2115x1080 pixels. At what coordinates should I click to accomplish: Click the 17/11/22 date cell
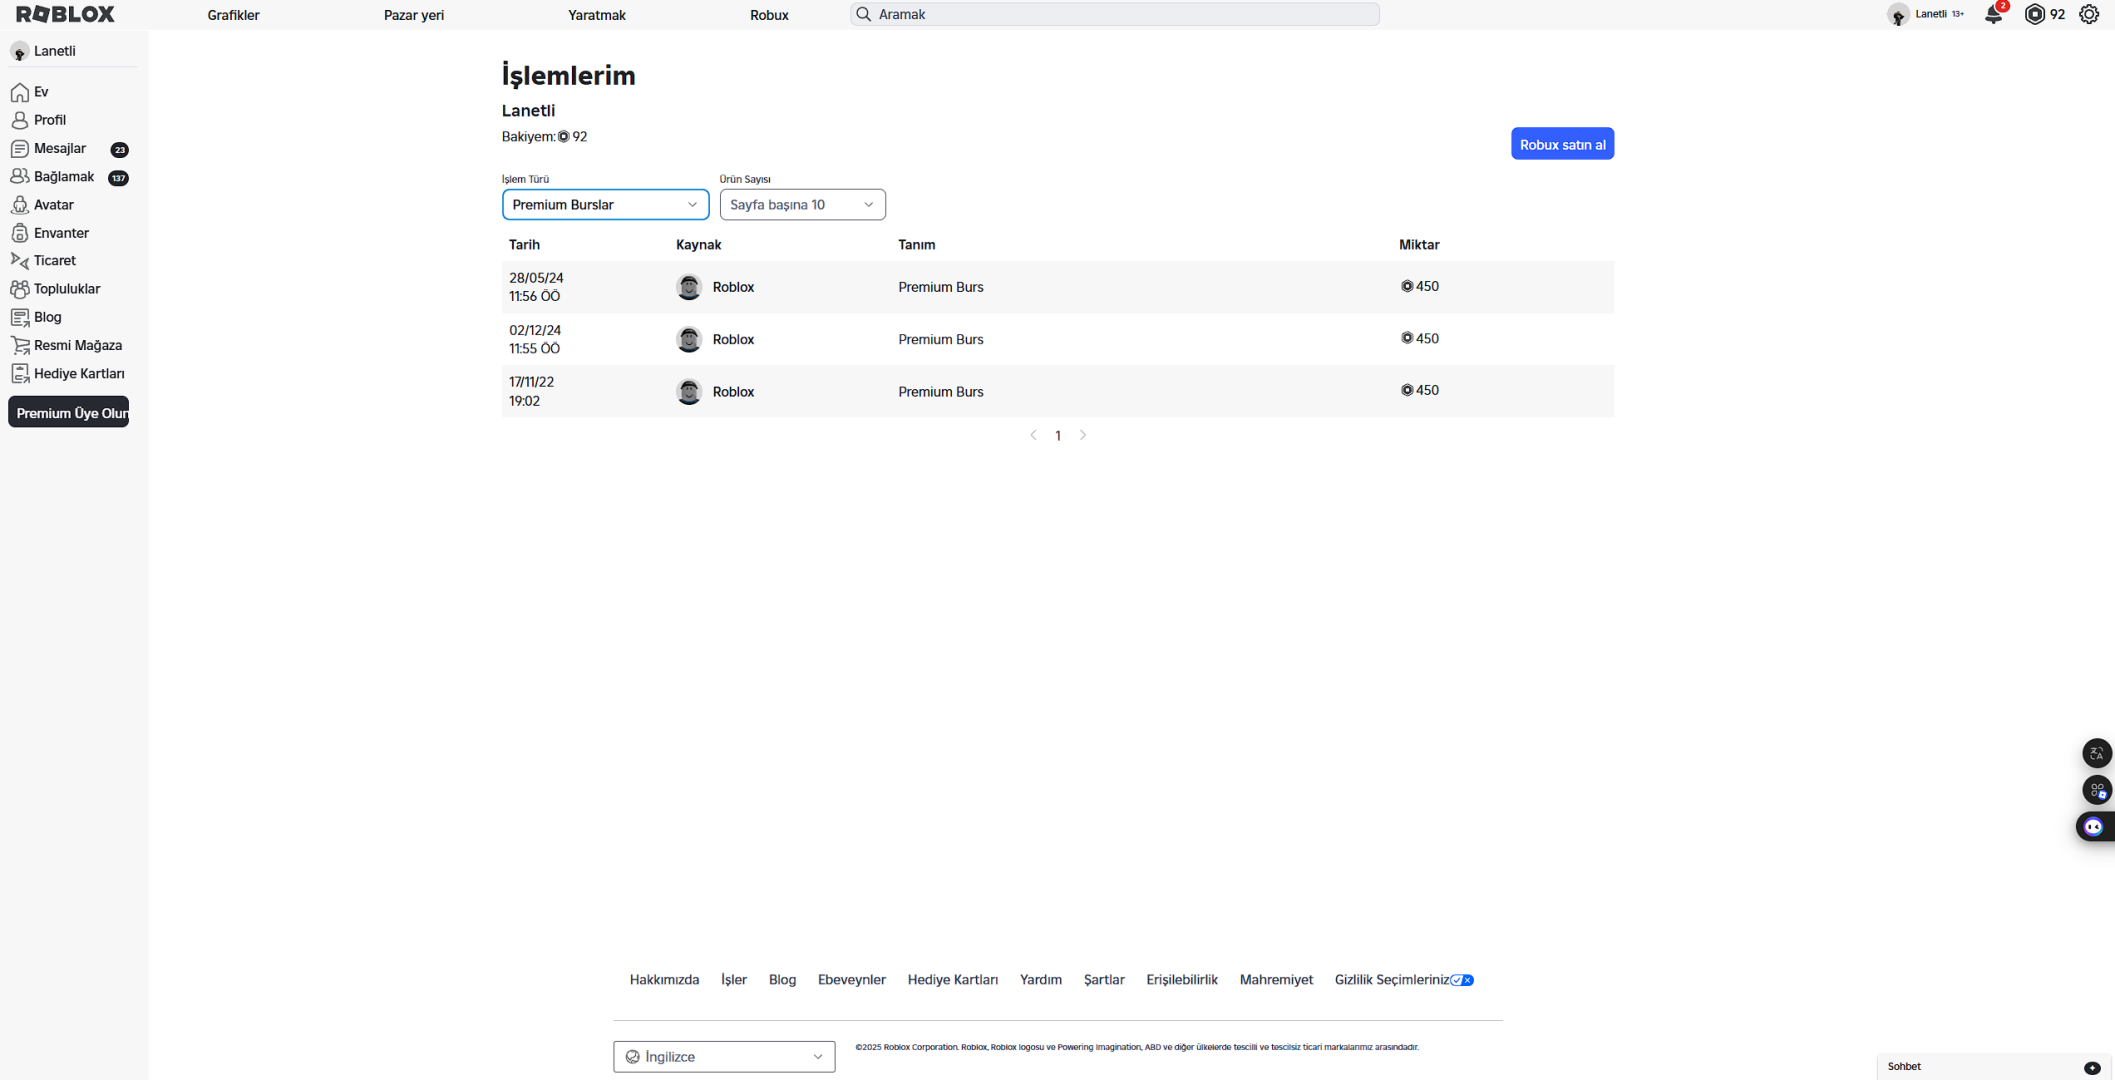(x=531, y=391)
